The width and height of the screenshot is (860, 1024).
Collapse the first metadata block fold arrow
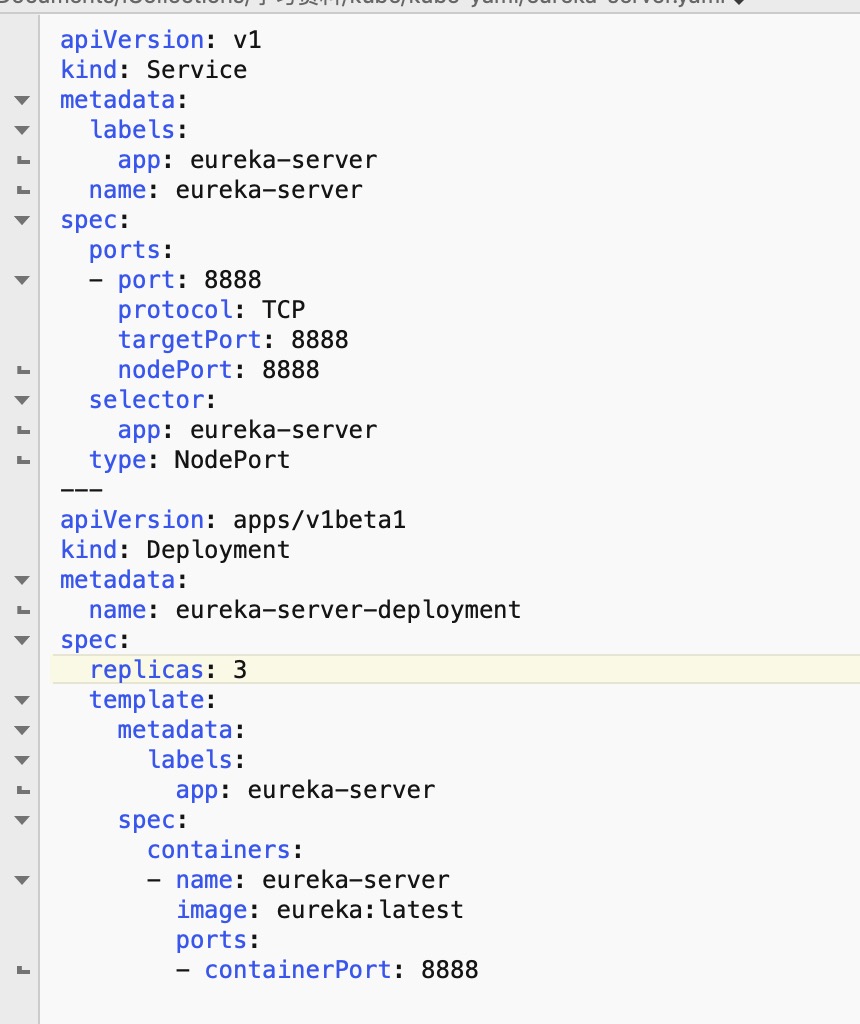tap(22, 100)
